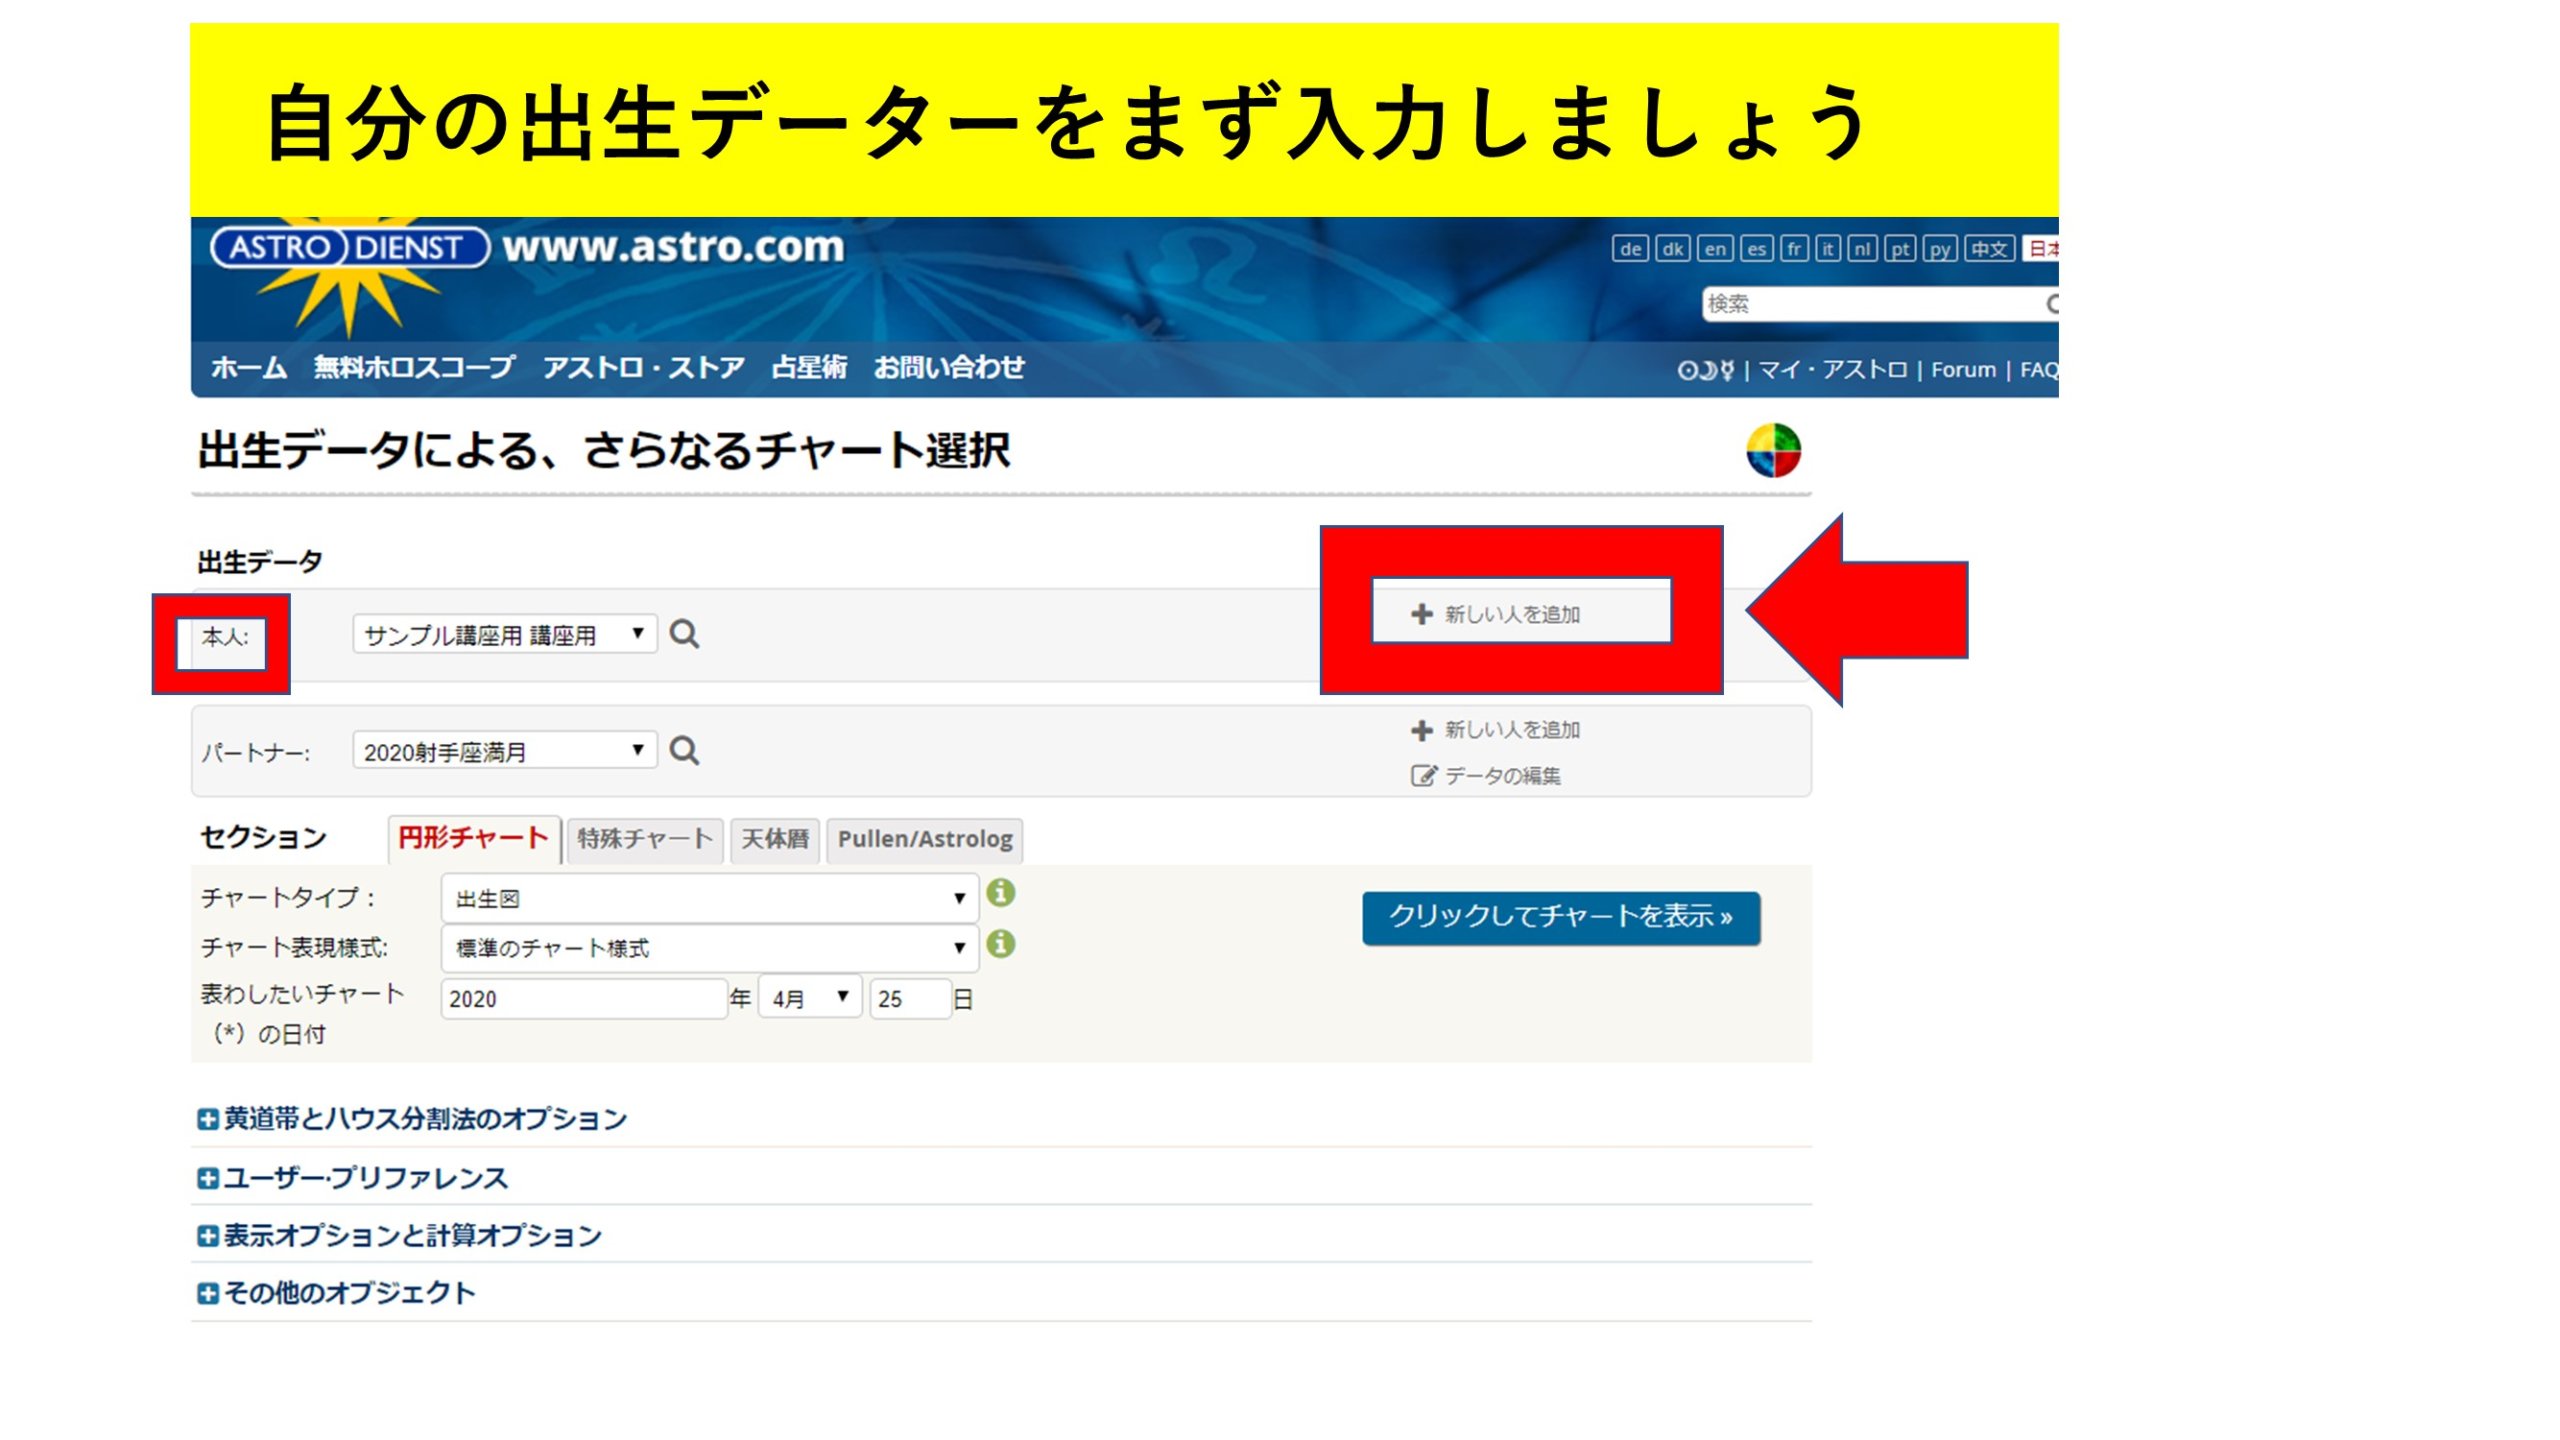Select the 中文 language button
The image size is (2560, 1440).
[x=1989, y=249]
